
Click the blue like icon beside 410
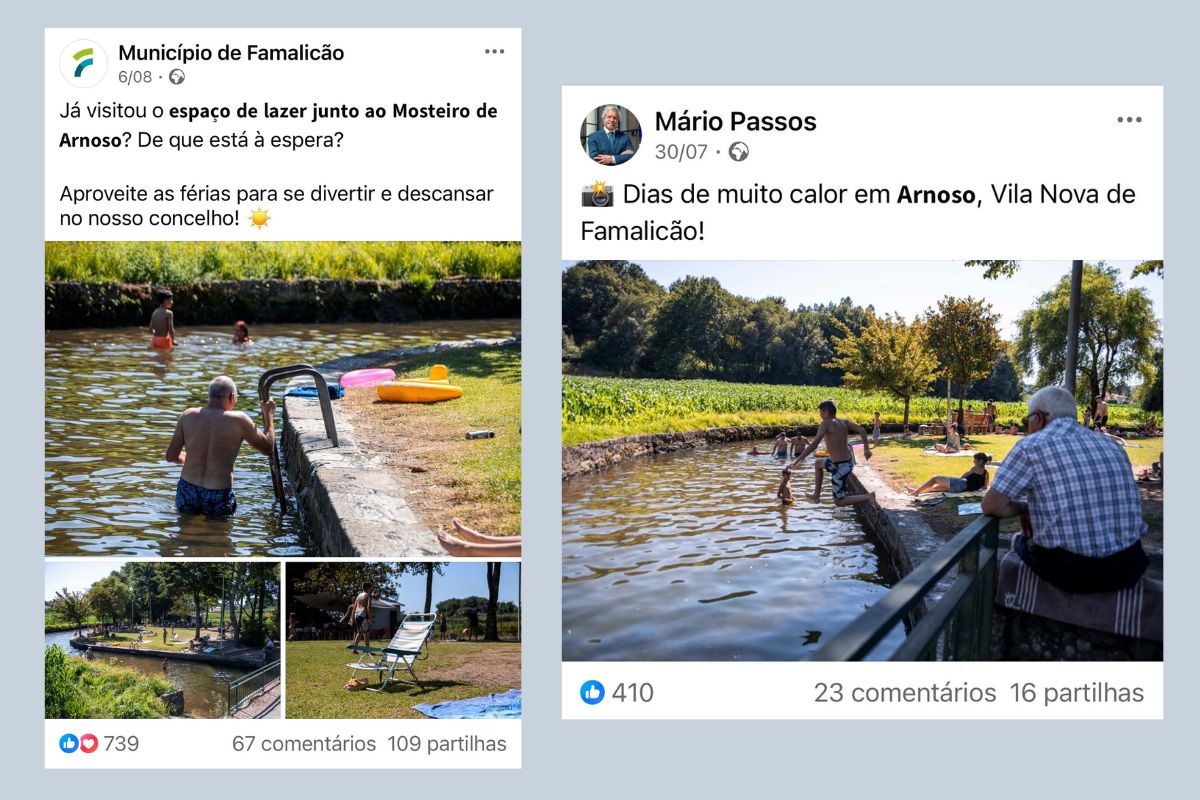[593, 692]
